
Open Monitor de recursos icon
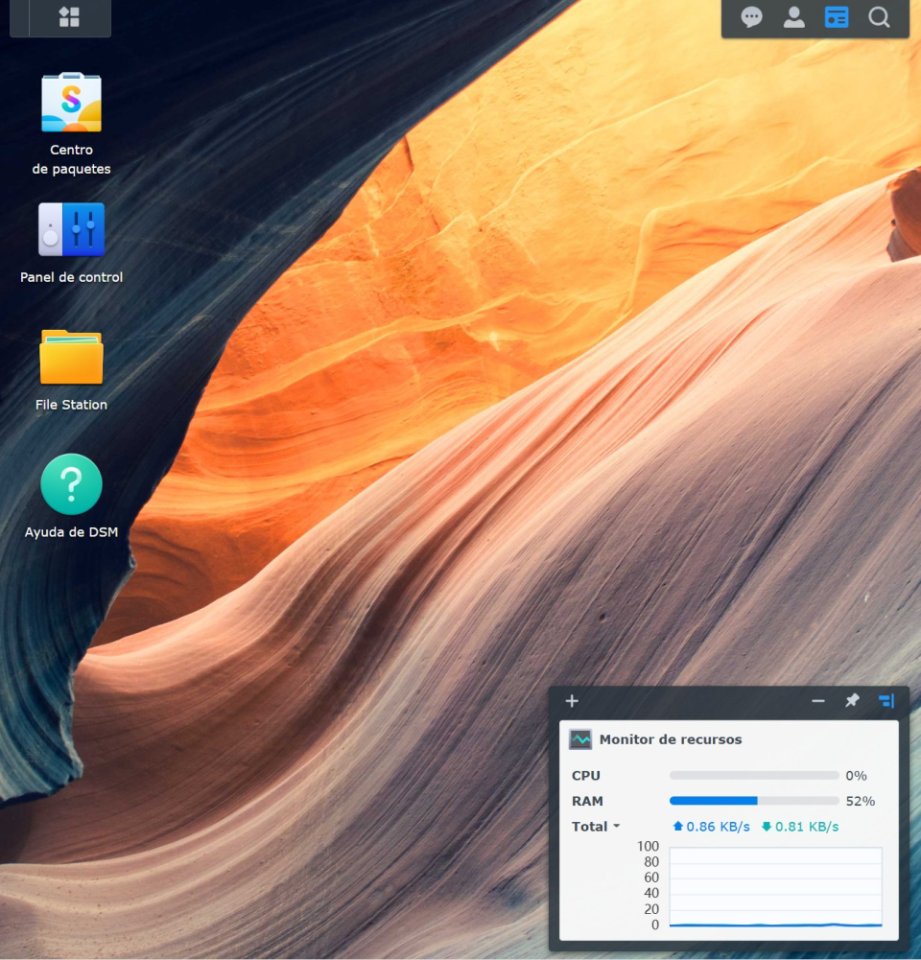coord(581,740)
